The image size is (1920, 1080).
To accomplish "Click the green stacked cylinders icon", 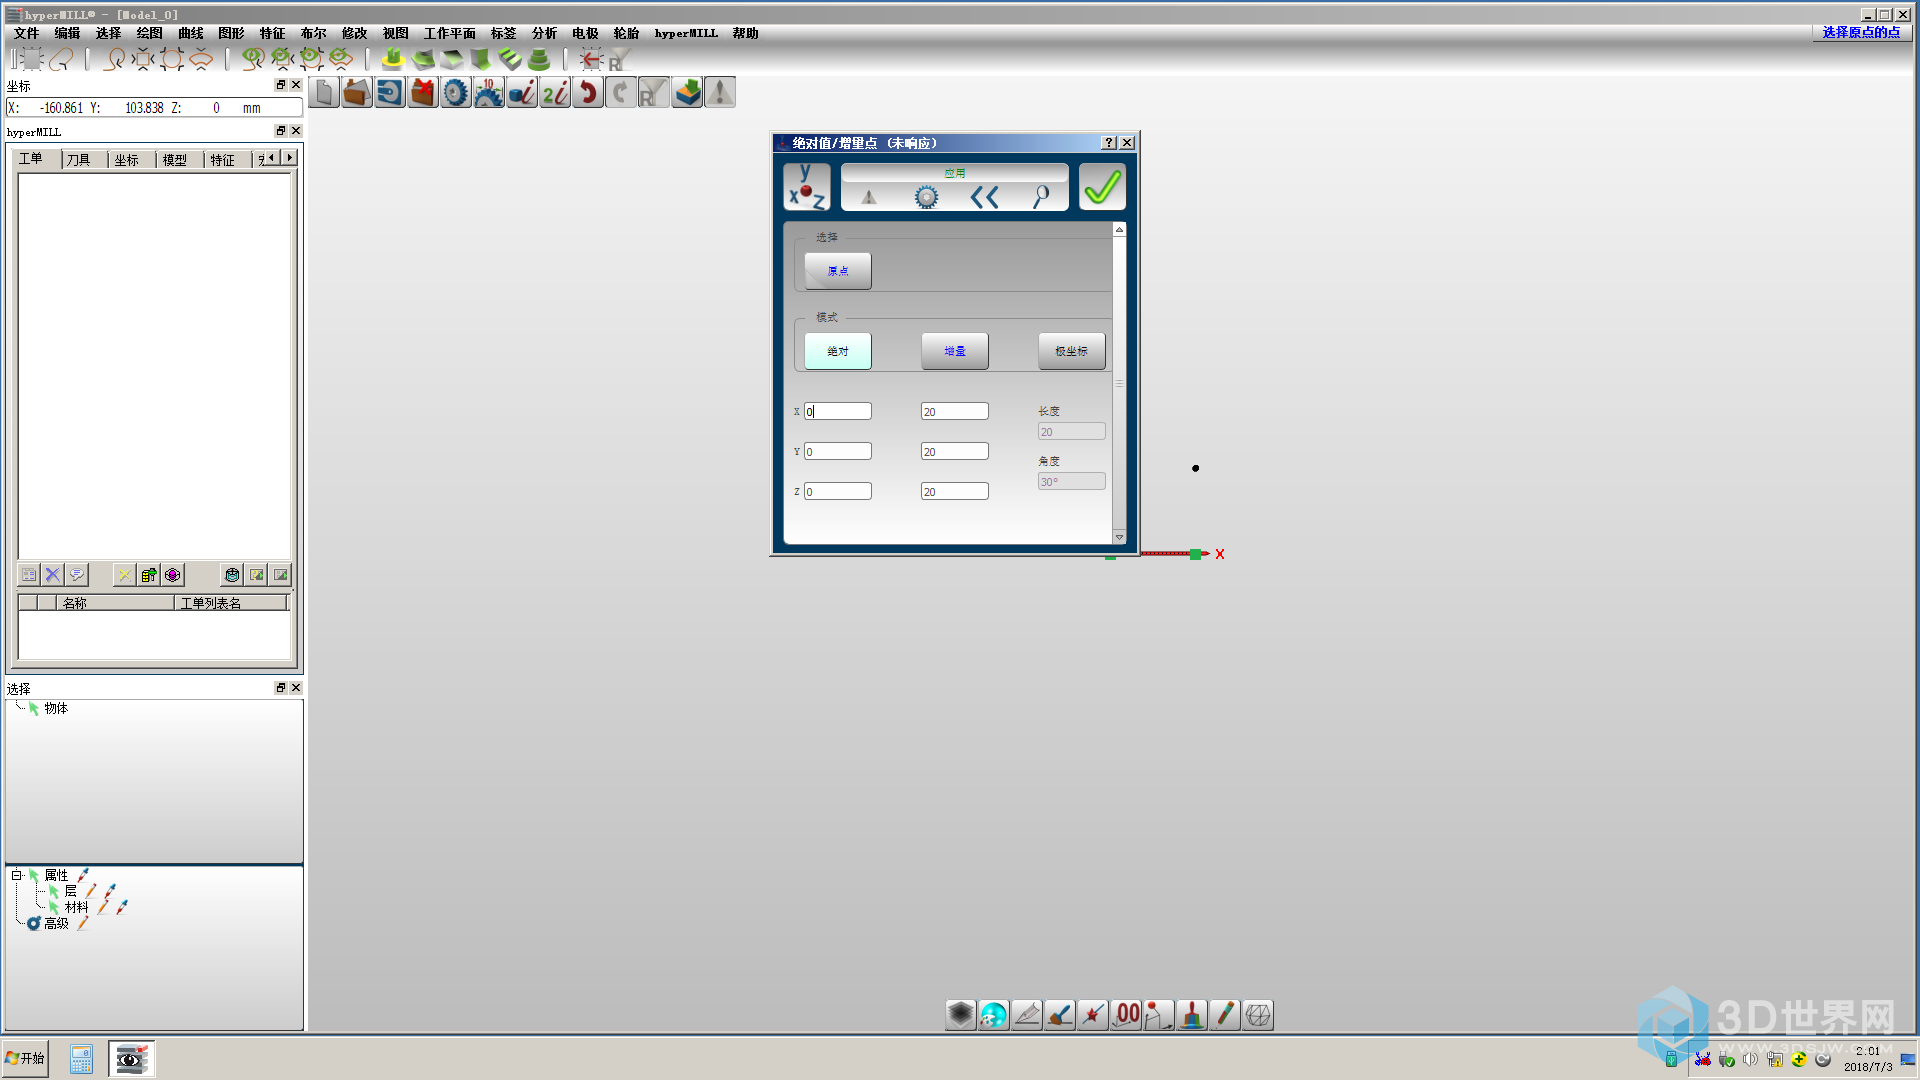I will tap(539, 59).
